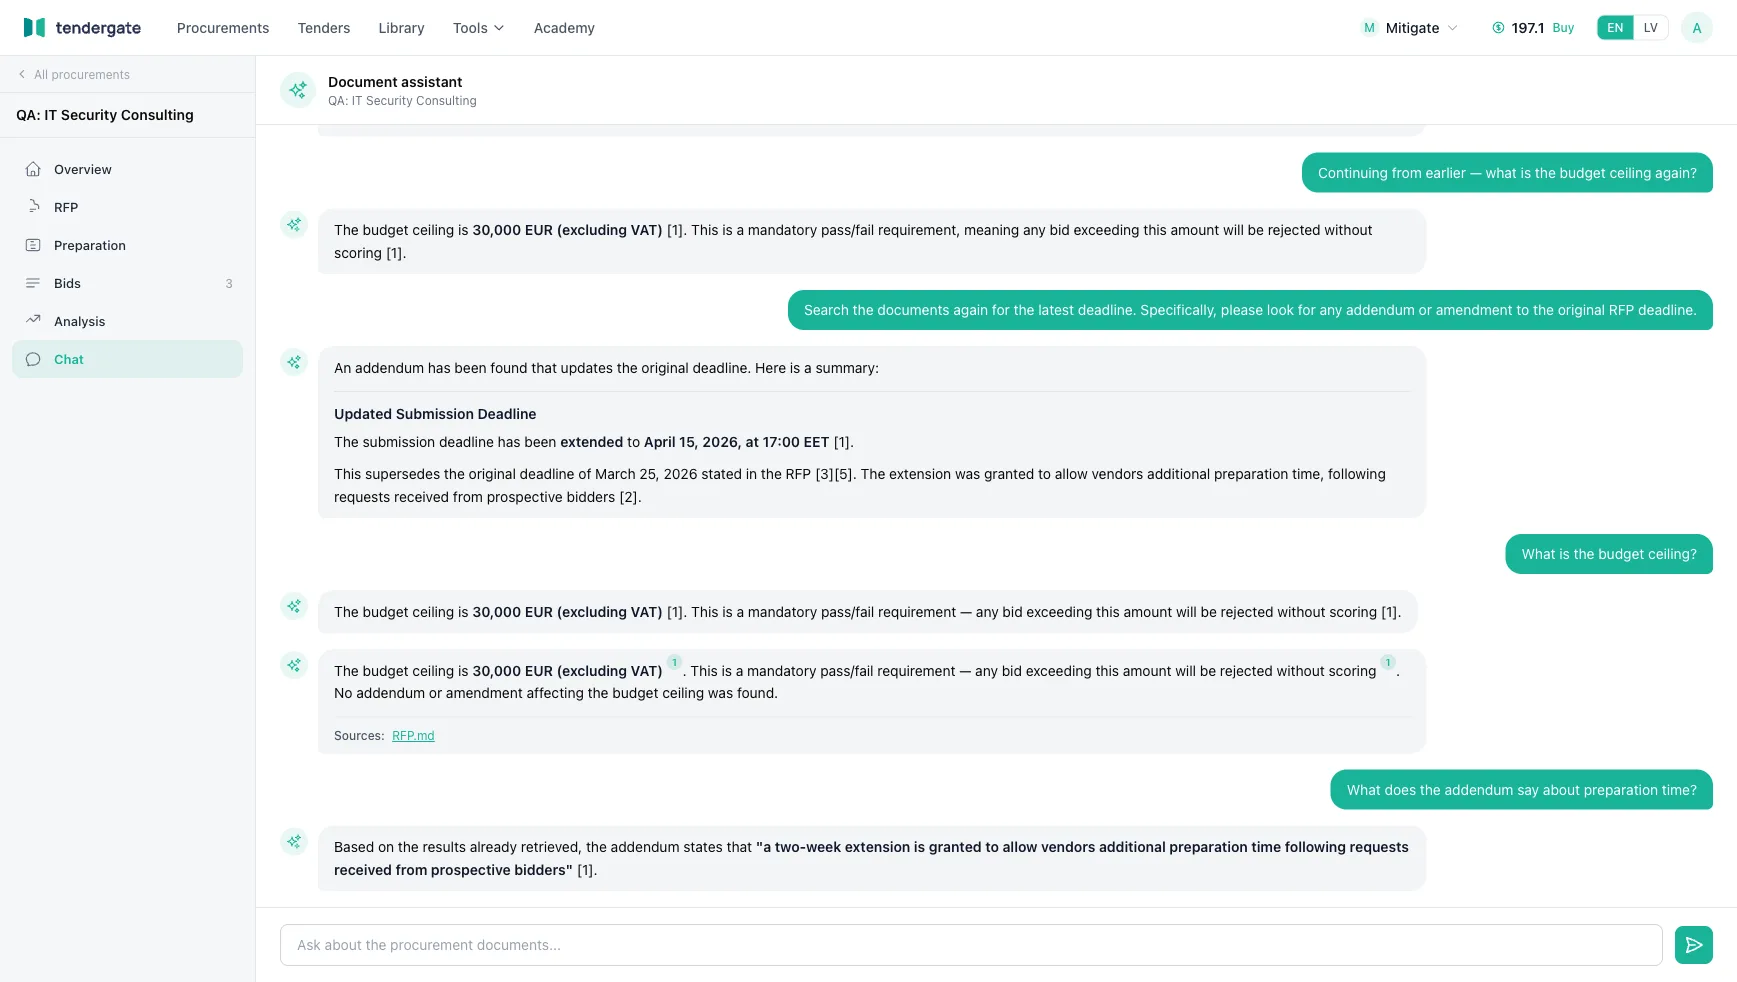
Task: Open the Mitigate organization dropdown
Action: coord(1411,28)
